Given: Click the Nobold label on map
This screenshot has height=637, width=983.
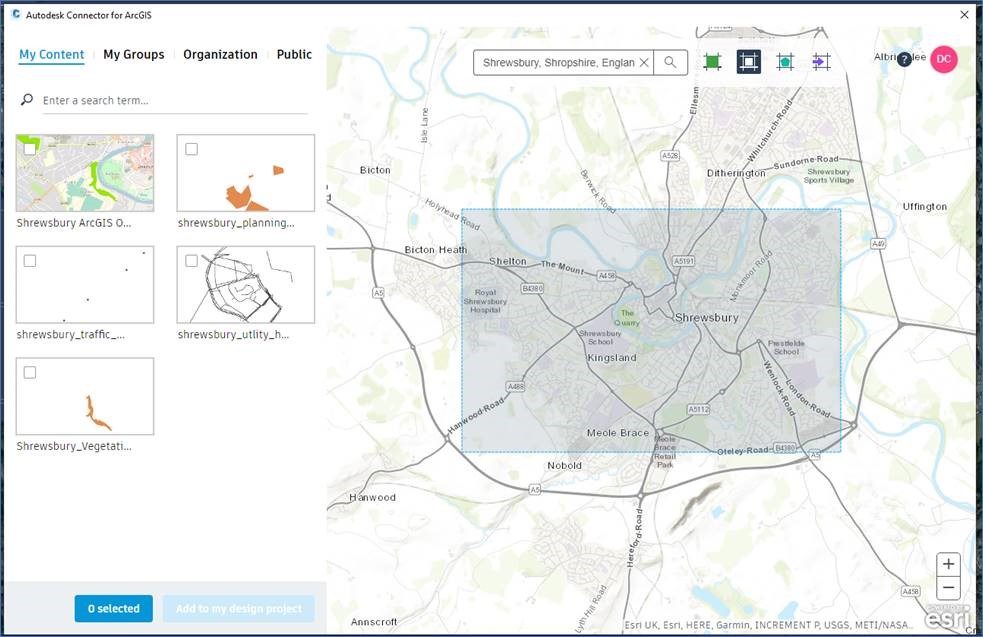Looking at the screenshot, I should (564, 465).
